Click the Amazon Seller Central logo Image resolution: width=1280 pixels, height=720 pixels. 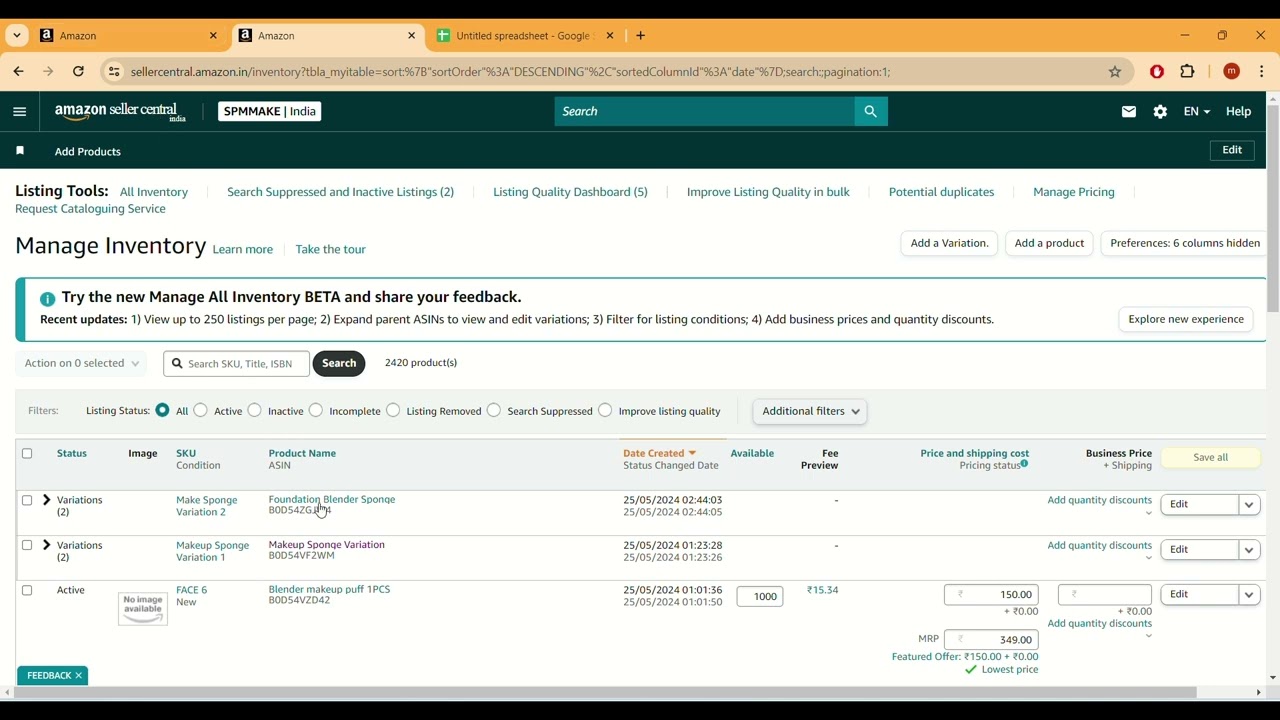pyautogui.click(x=120, y=112)
